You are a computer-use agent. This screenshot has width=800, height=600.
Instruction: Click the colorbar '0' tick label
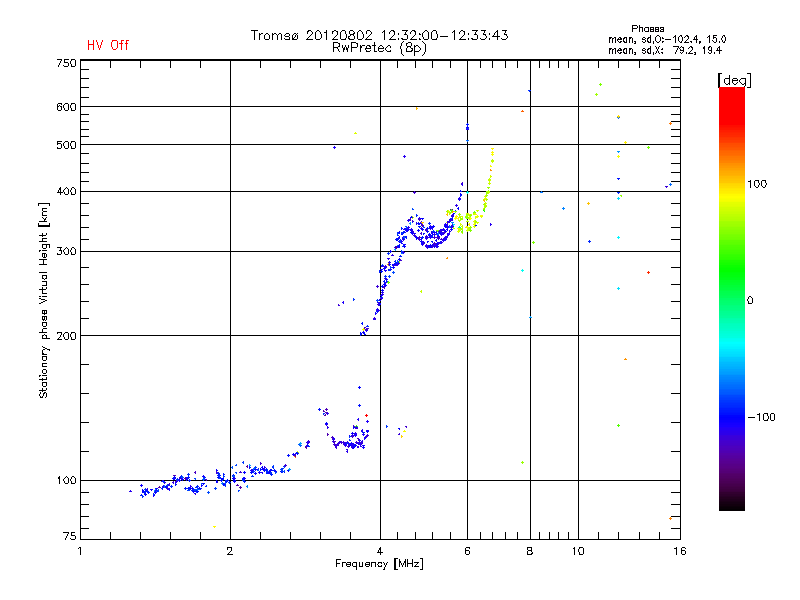tap(749, 301)
